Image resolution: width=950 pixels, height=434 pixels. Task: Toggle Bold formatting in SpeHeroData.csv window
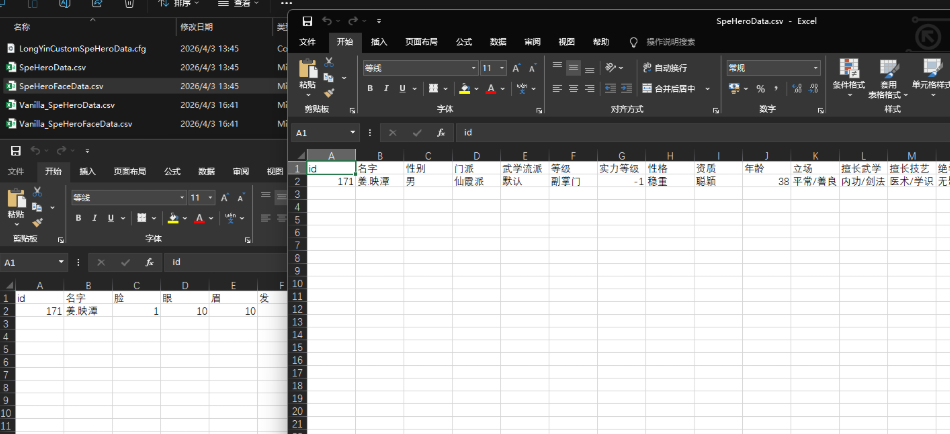(x=370, y=88)
